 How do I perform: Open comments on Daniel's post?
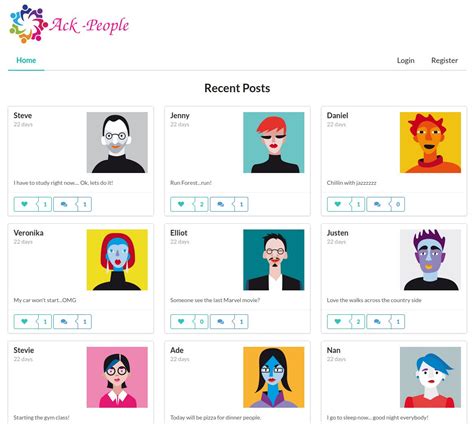[x=378, y=204]
